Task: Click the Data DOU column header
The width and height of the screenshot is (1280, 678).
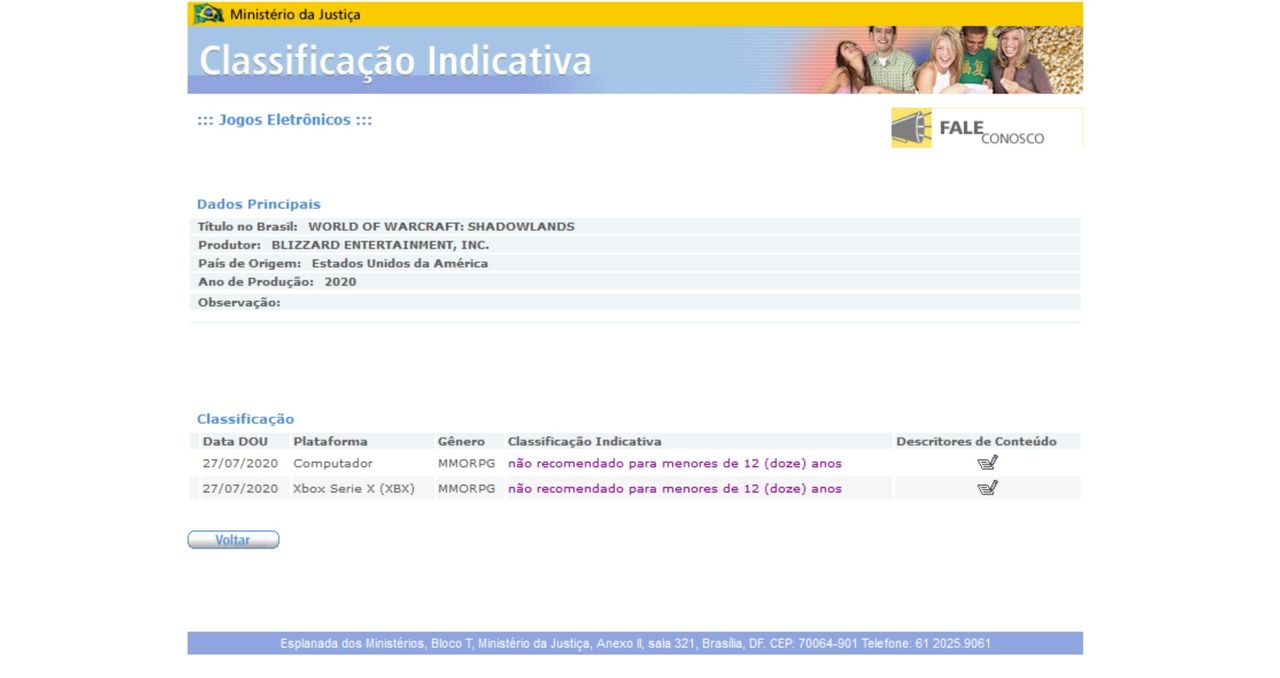Action: pos(235,441)
